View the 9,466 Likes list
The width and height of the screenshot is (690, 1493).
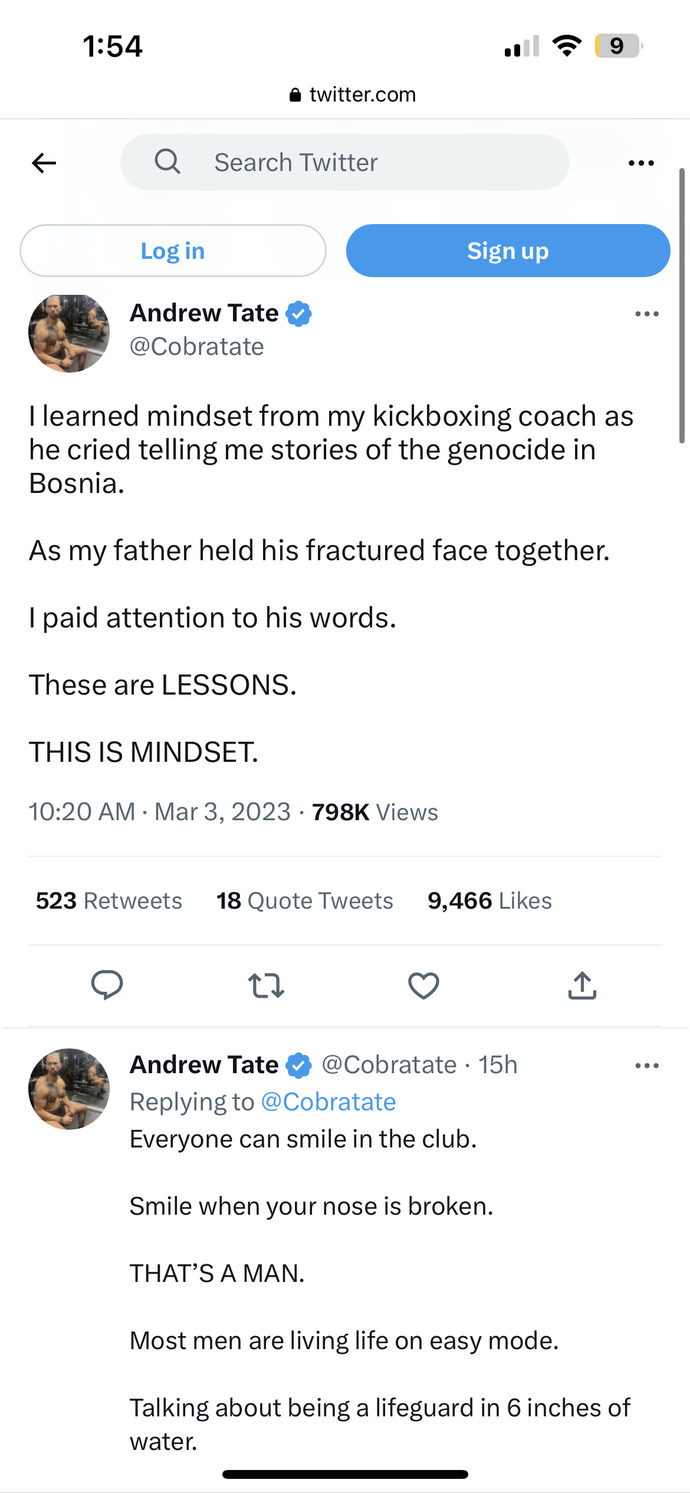click(x=490, y=901)
